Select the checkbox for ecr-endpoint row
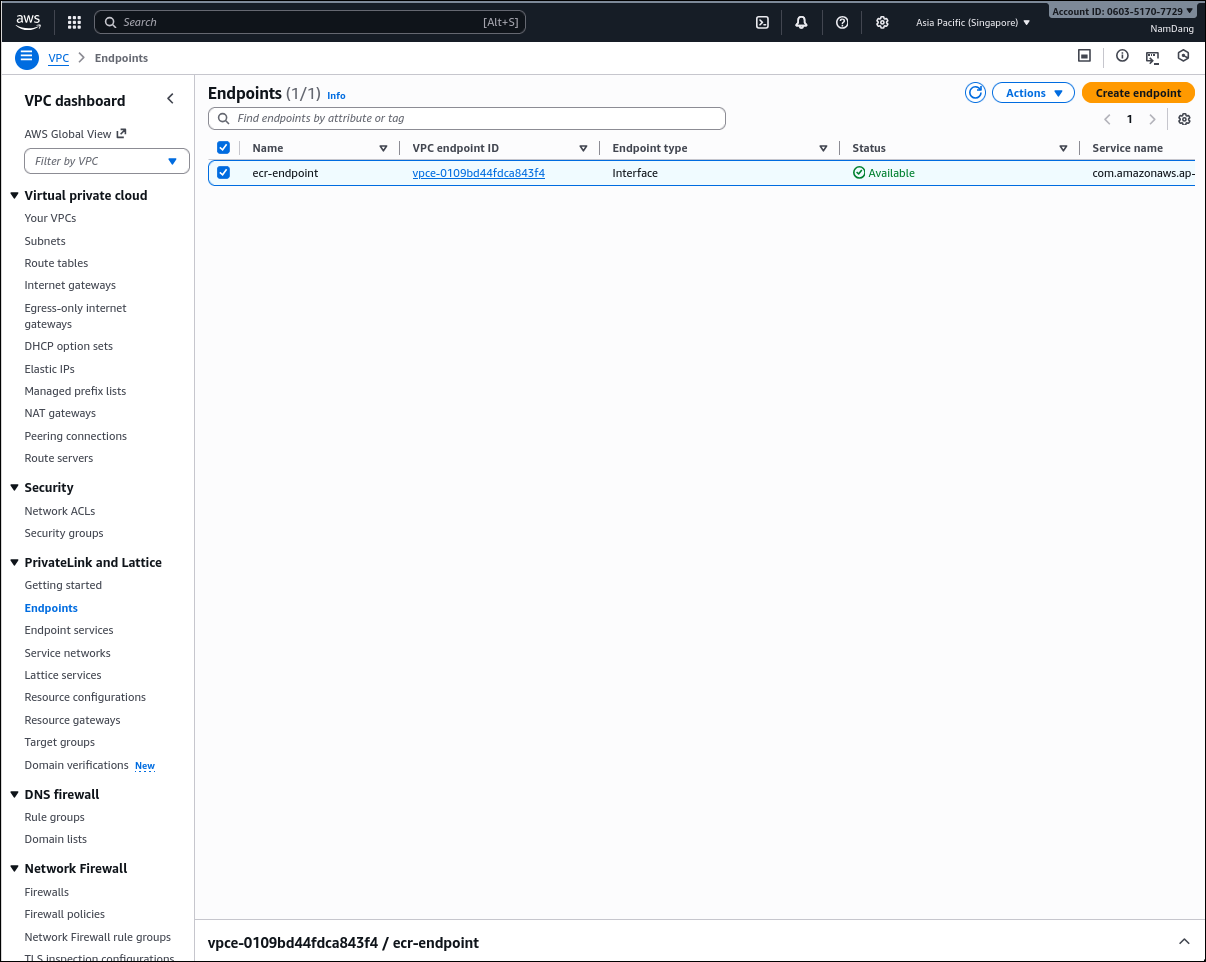The image size is (1206, 962). point(222,172)
